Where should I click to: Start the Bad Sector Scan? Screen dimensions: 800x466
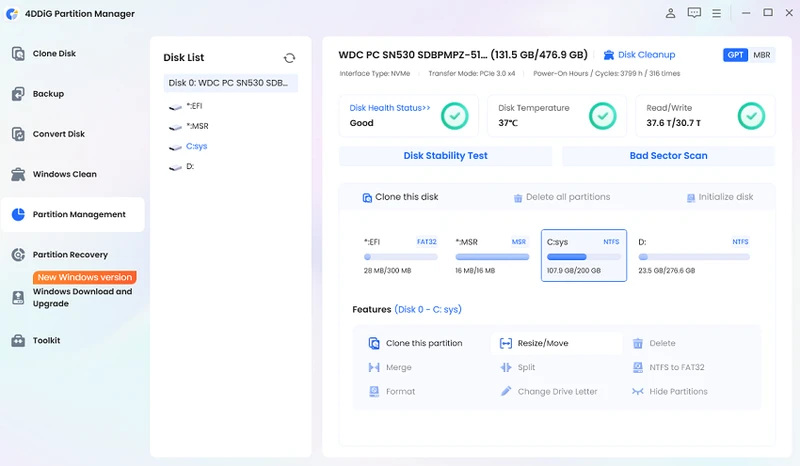[668, 156]
